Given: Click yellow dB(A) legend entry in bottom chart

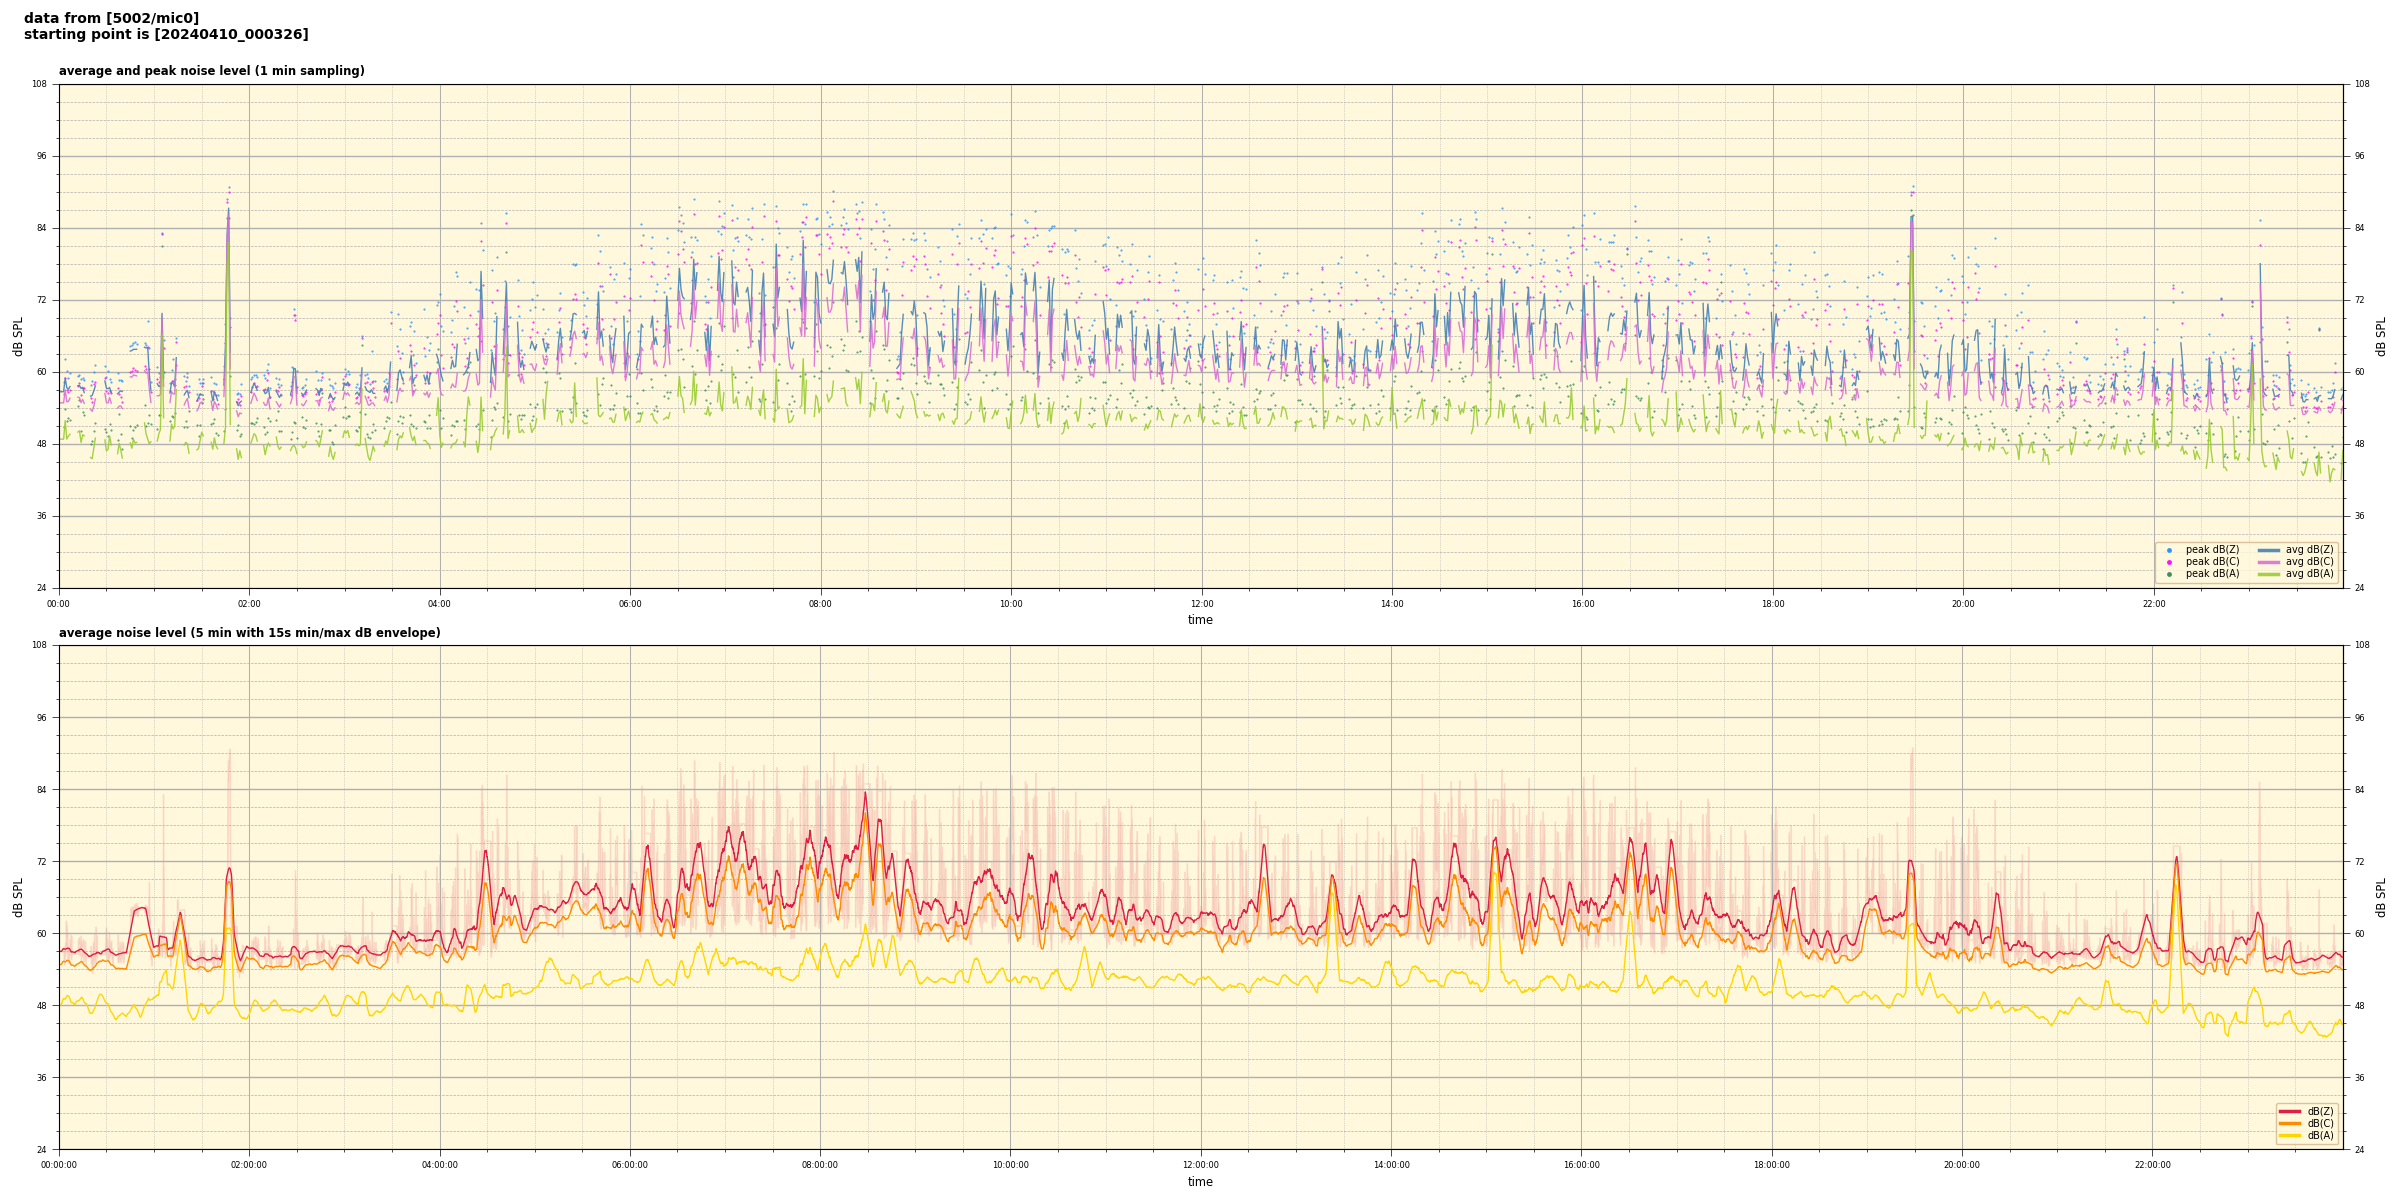Looking at the screenshot, I should tap(2290, 1135).
